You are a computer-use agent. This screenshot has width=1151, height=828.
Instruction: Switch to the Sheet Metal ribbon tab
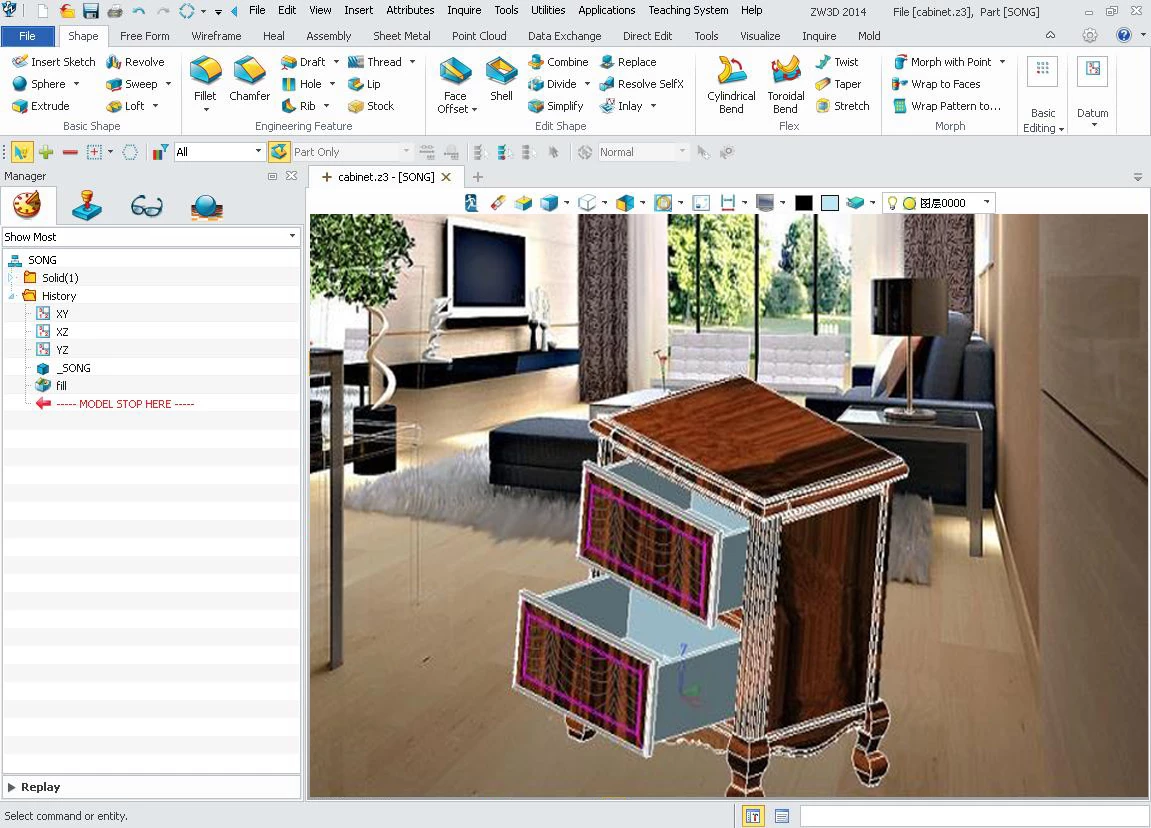point(401,36)
